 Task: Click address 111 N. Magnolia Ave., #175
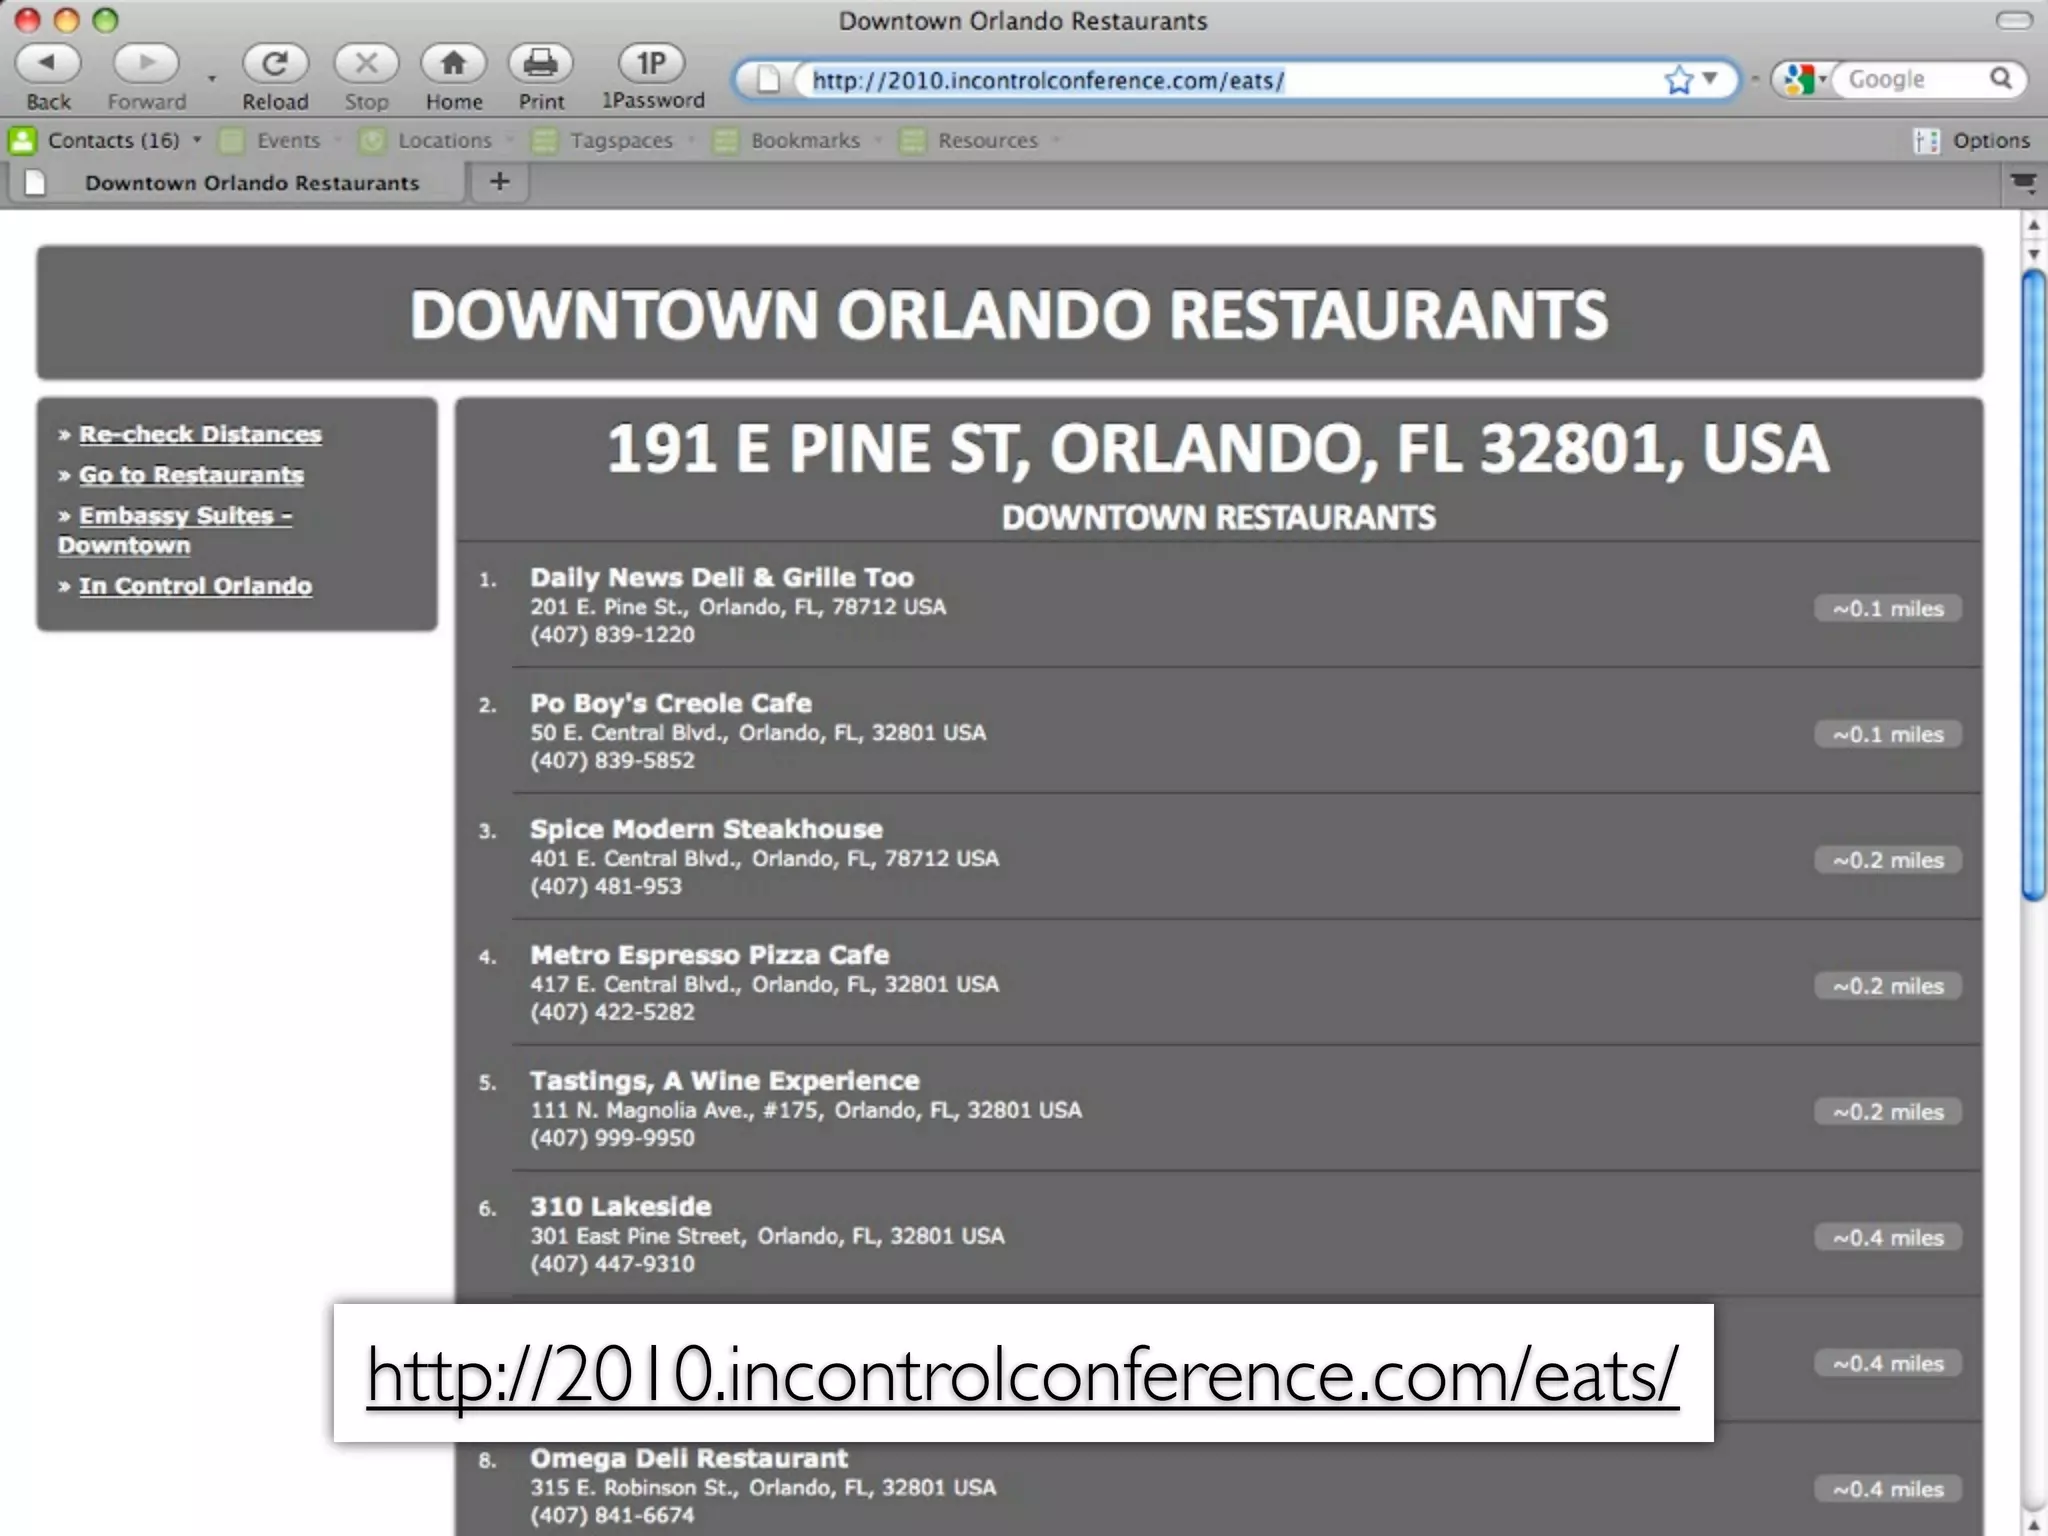(x=677, y=1110)
